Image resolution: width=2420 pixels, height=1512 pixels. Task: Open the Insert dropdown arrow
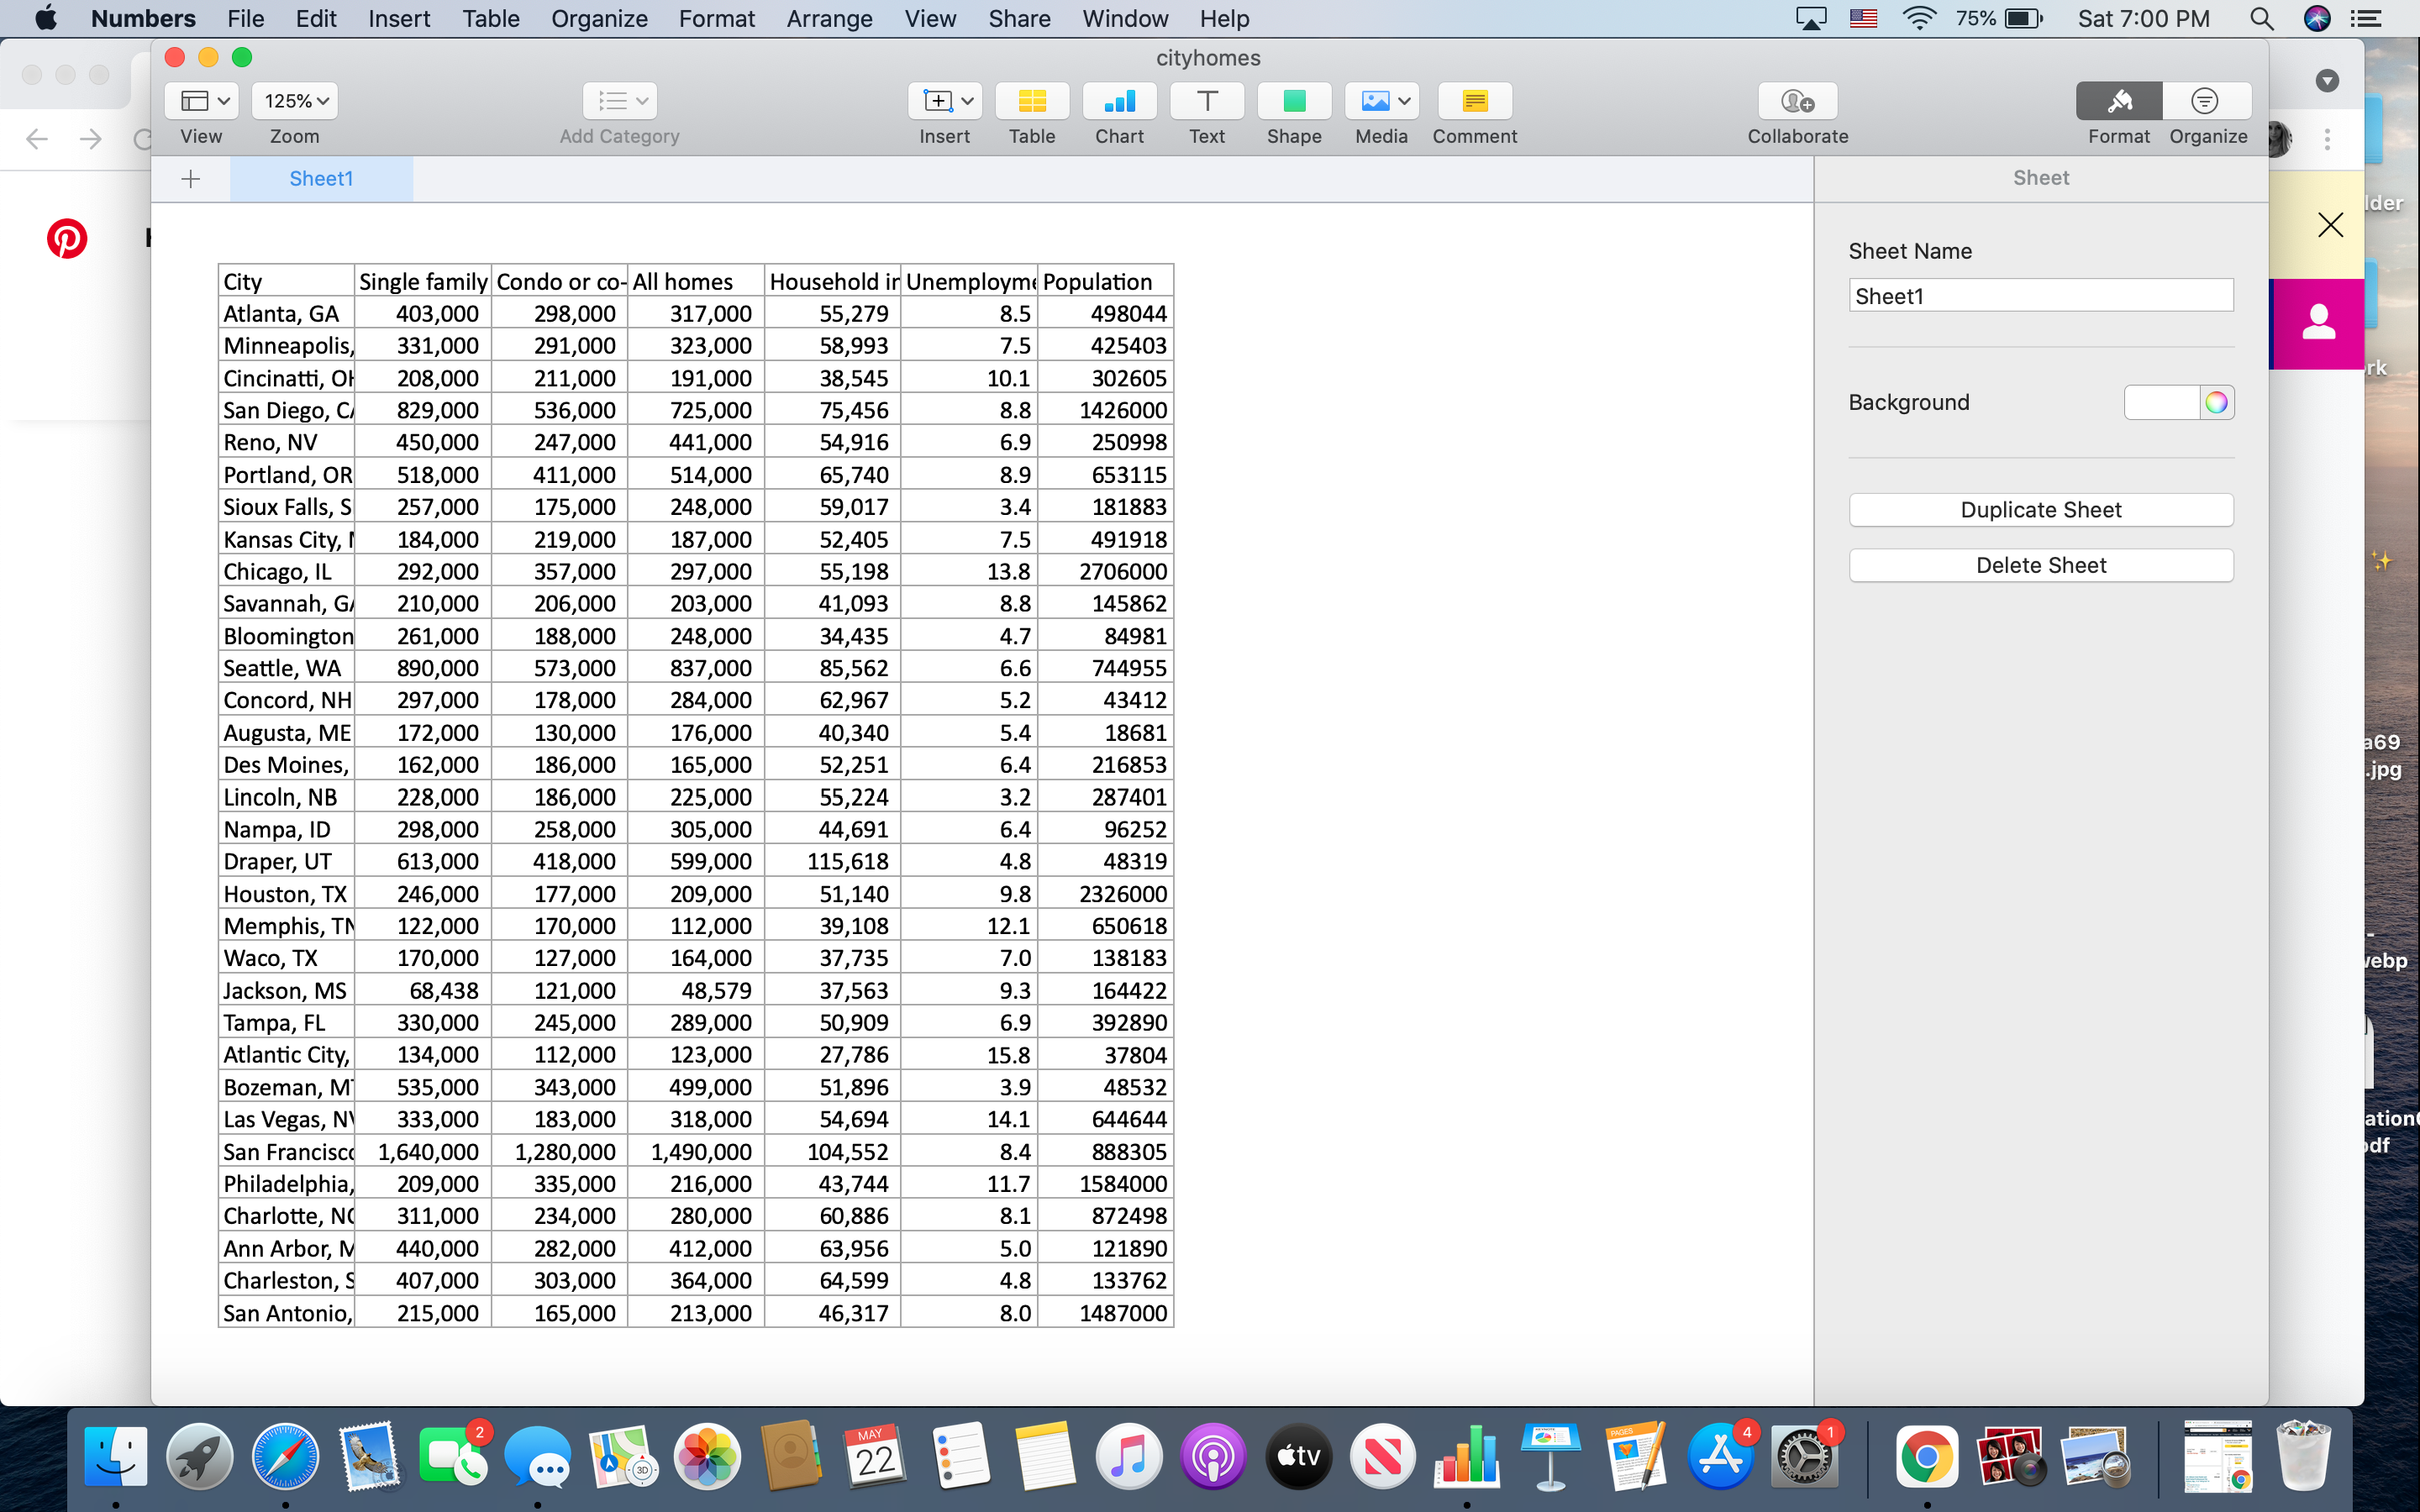(966, 100)
